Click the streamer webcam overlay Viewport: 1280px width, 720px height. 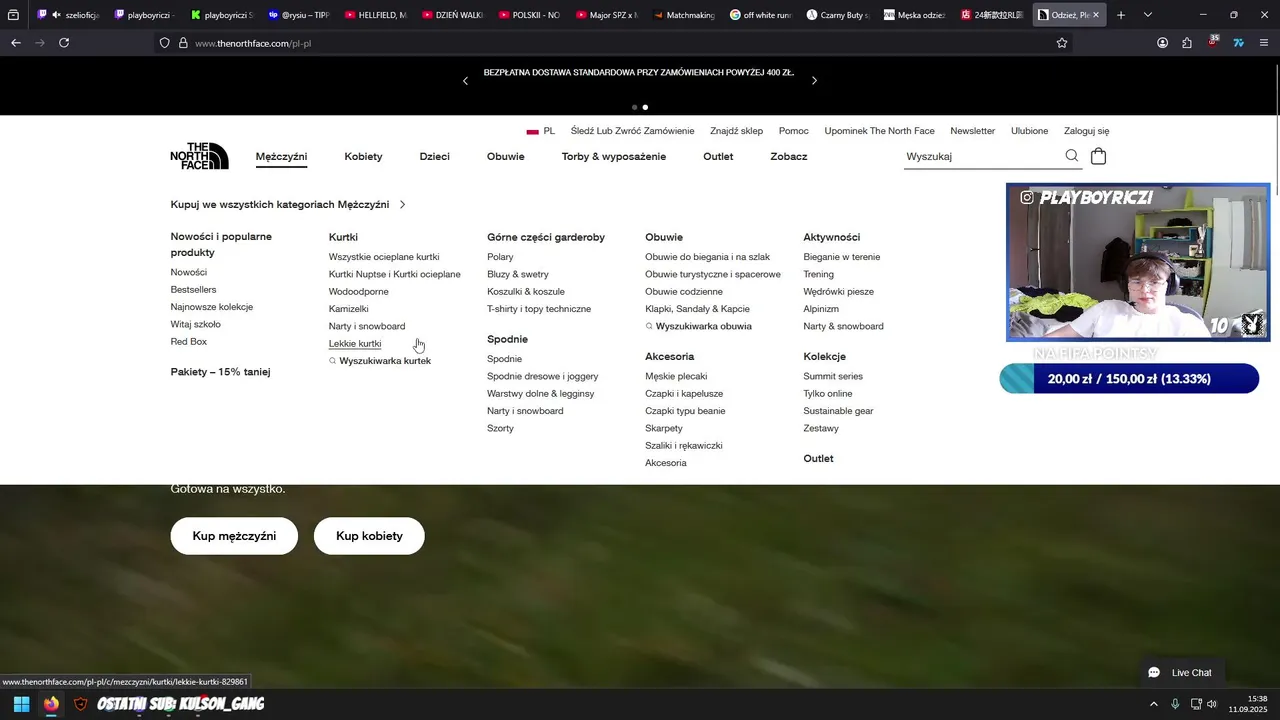pyautogui.click(x=1138, y=262)
